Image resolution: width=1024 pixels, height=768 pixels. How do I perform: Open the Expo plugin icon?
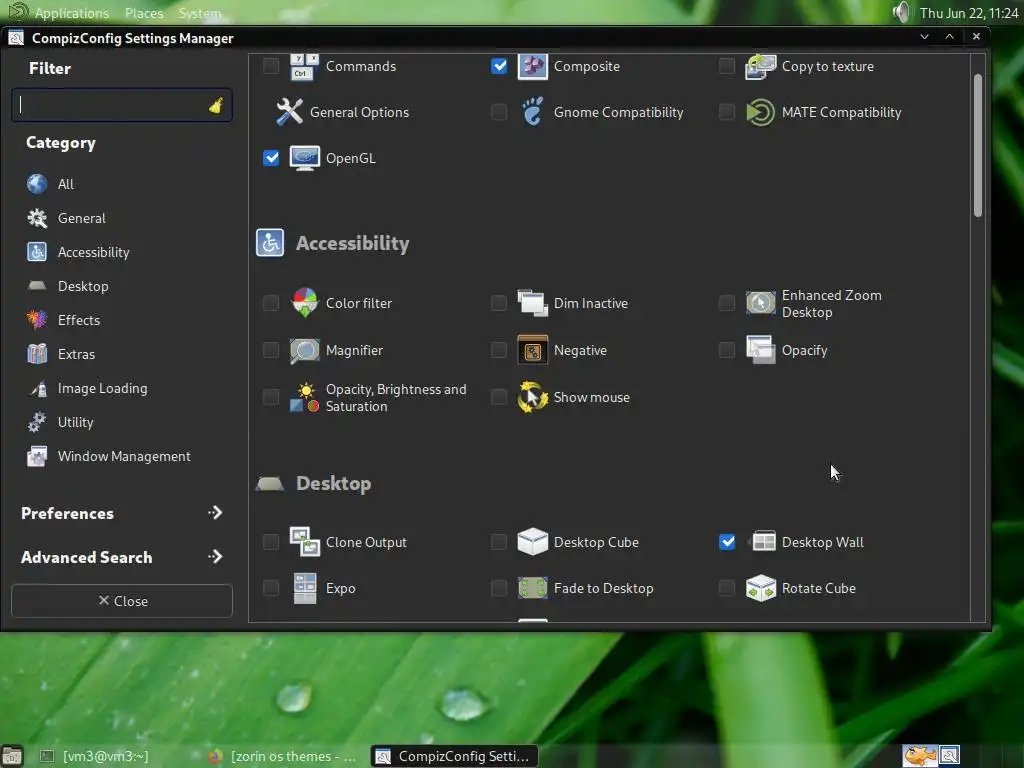pyautogui.click(x=304, y=588)
